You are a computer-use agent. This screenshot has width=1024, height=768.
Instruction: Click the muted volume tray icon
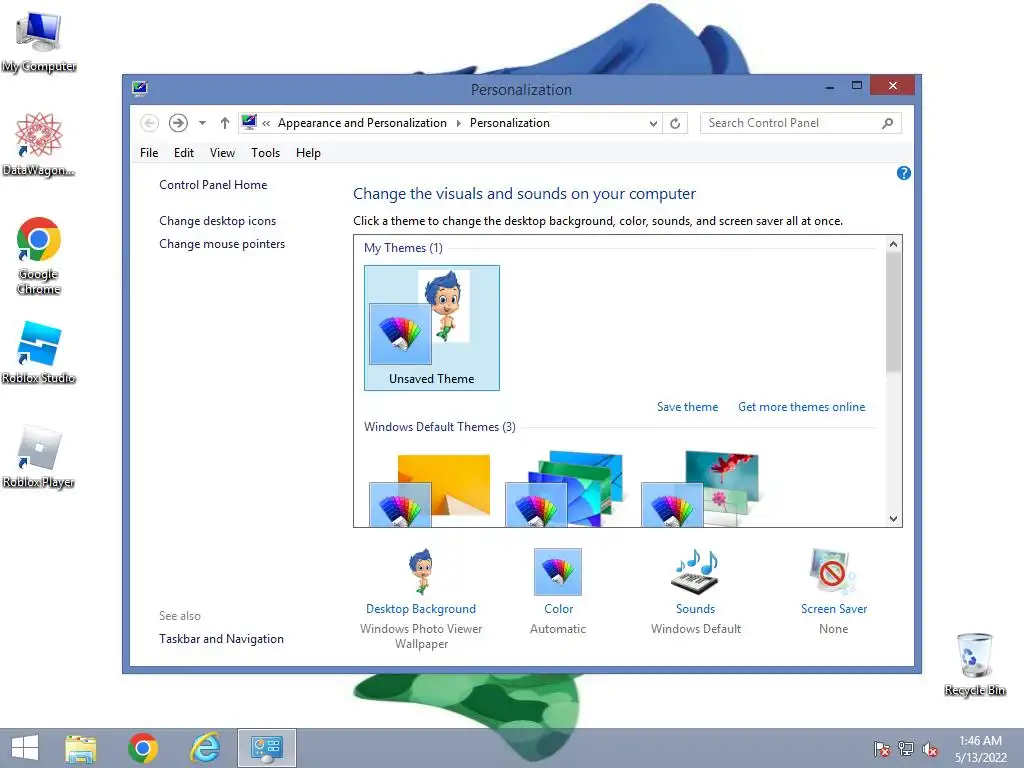click(x=930, y=748)
